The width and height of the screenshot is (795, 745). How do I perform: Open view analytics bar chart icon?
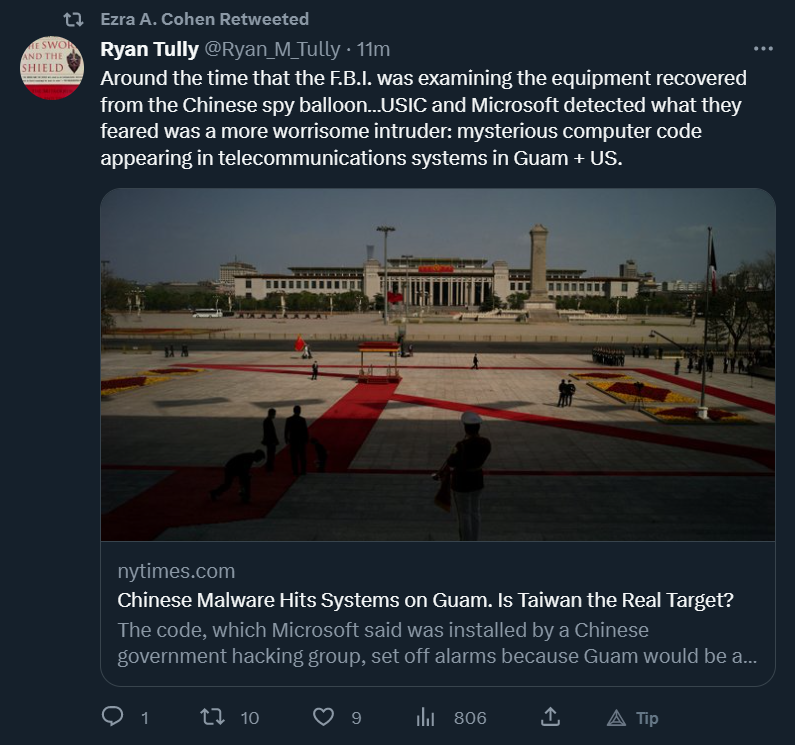pos(426,717)
